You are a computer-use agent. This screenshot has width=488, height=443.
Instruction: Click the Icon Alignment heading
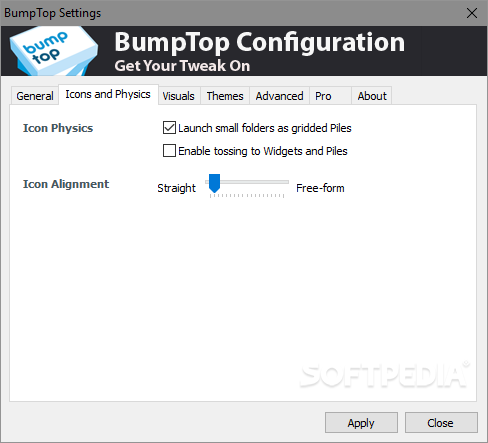pos(66,184)
